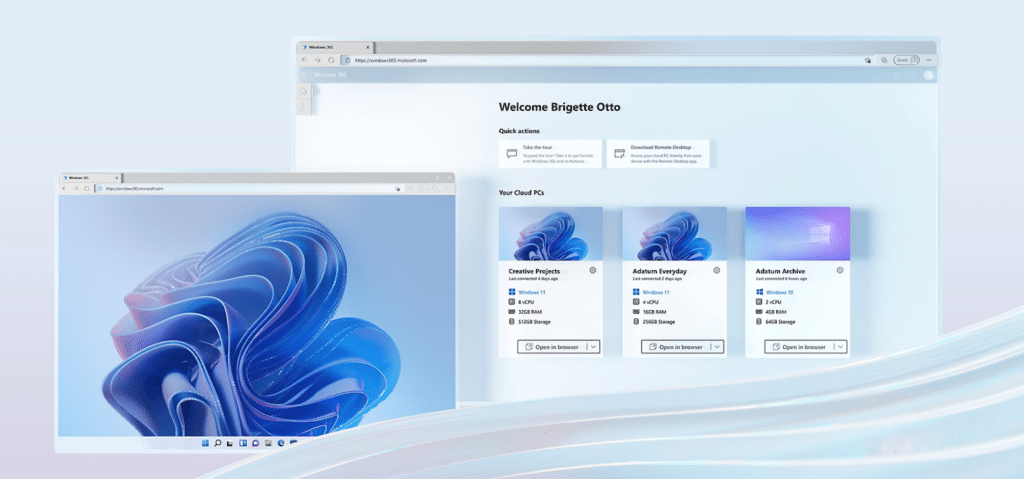The image size is (1024, 479).
Task: Open settings gear for Creative Projects PC
Action: (x=592, y=270)
